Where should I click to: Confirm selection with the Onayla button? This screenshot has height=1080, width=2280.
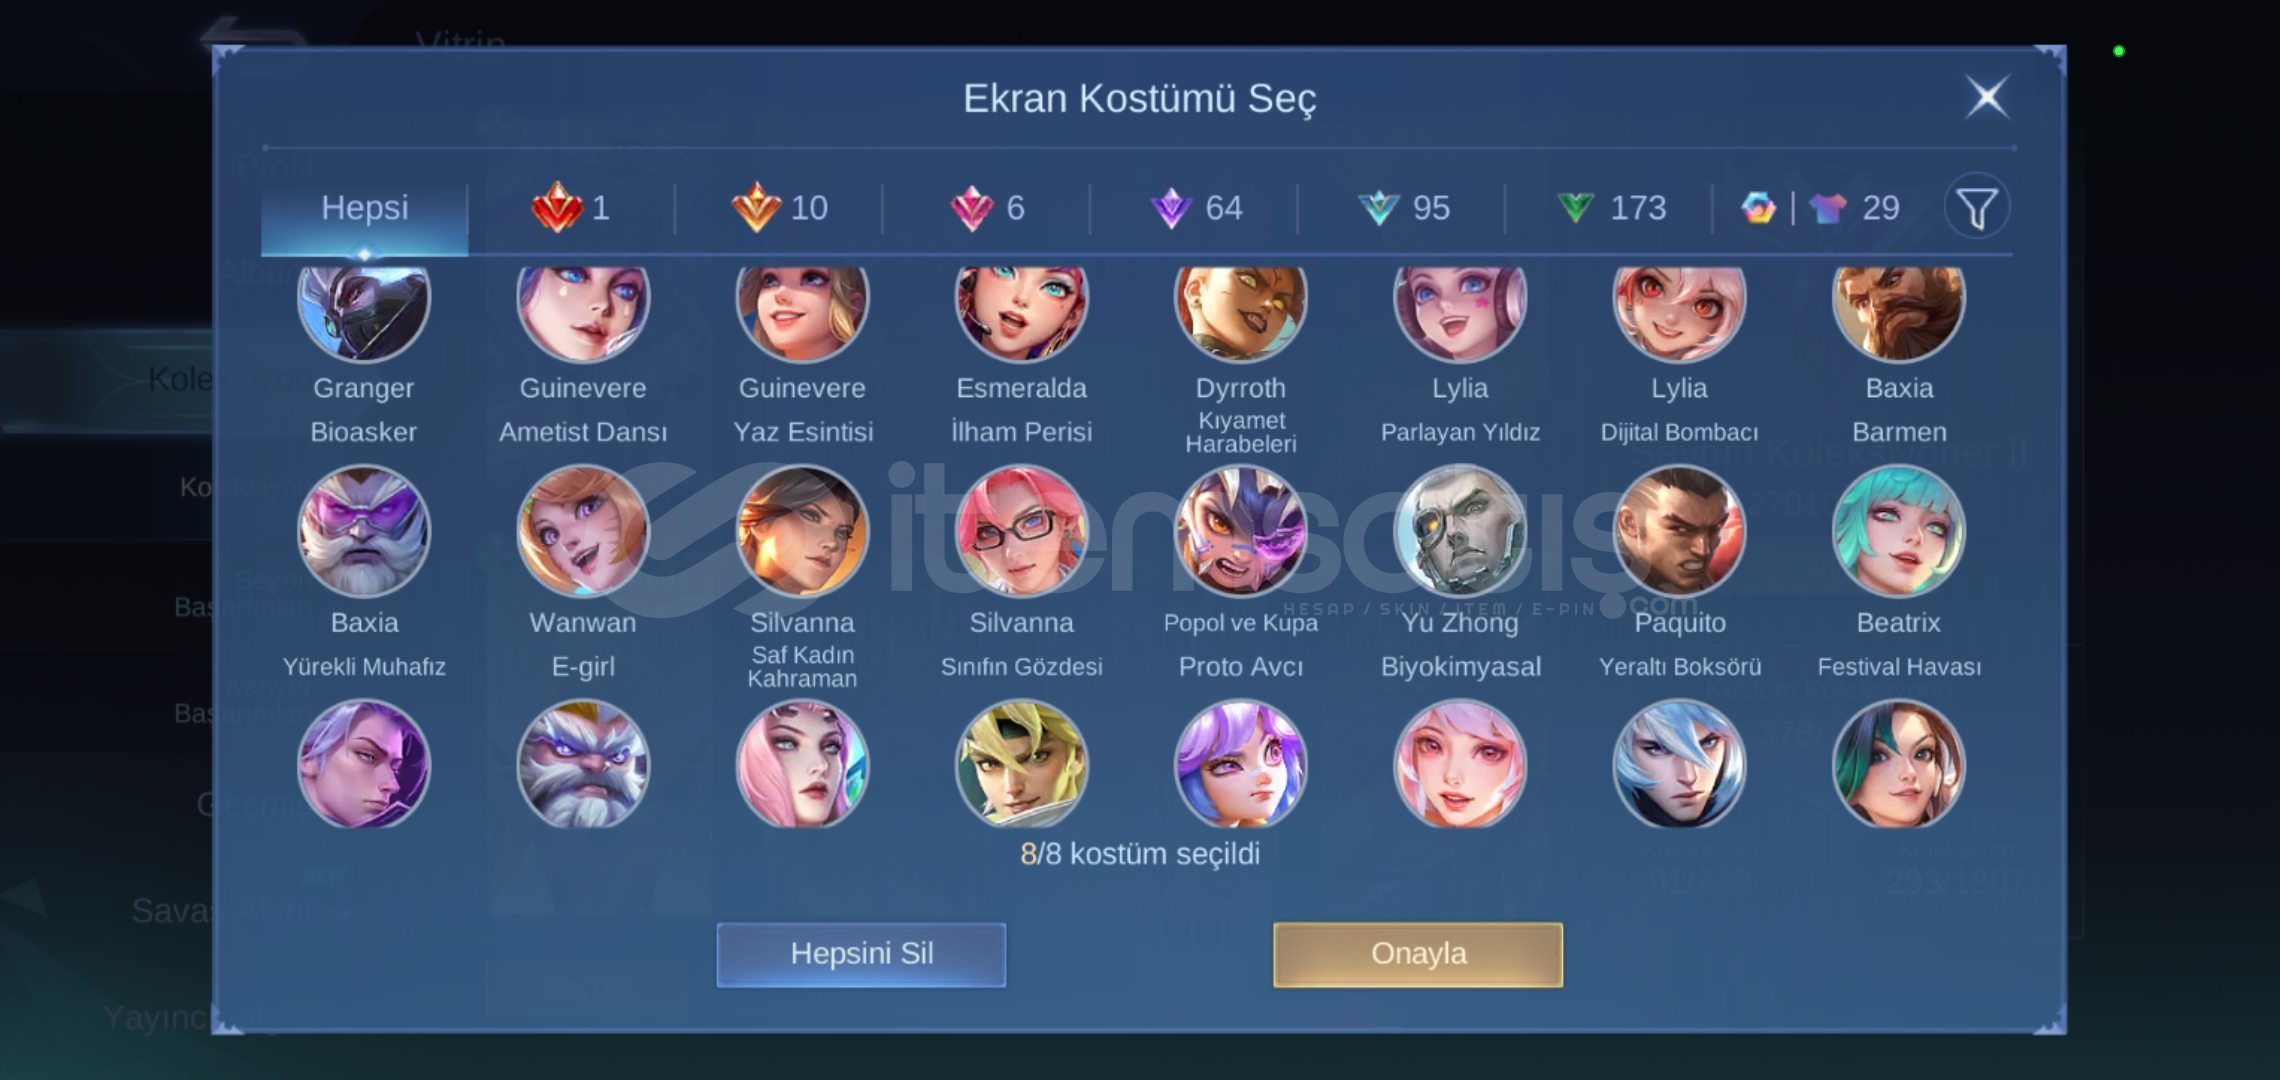tap(1418, 954)
